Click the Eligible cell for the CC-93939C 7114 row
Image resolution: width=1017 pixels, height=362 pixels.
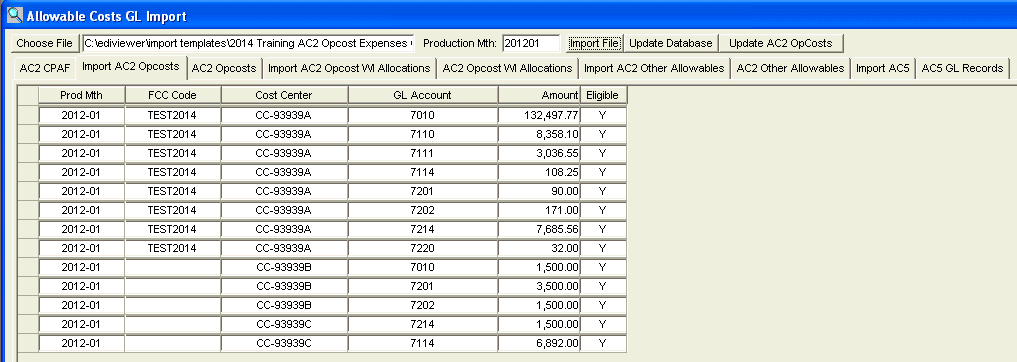(x=603, y=342)
